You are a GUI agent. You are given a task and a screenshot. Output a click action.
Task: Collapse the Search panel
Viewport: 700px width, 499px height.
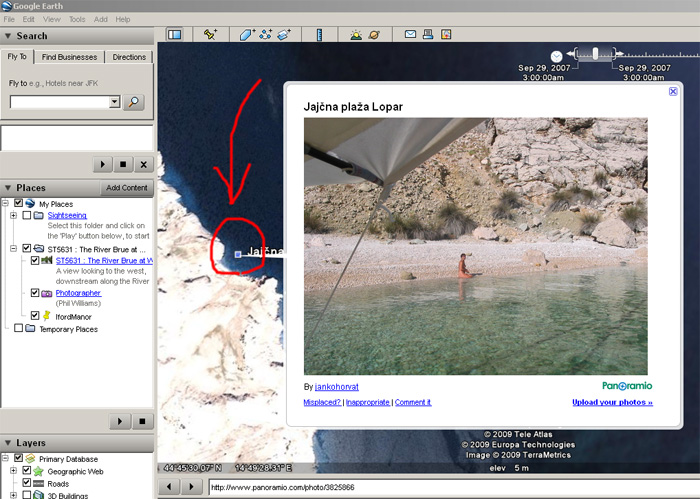pyautogui.click(x=8, y=36)
